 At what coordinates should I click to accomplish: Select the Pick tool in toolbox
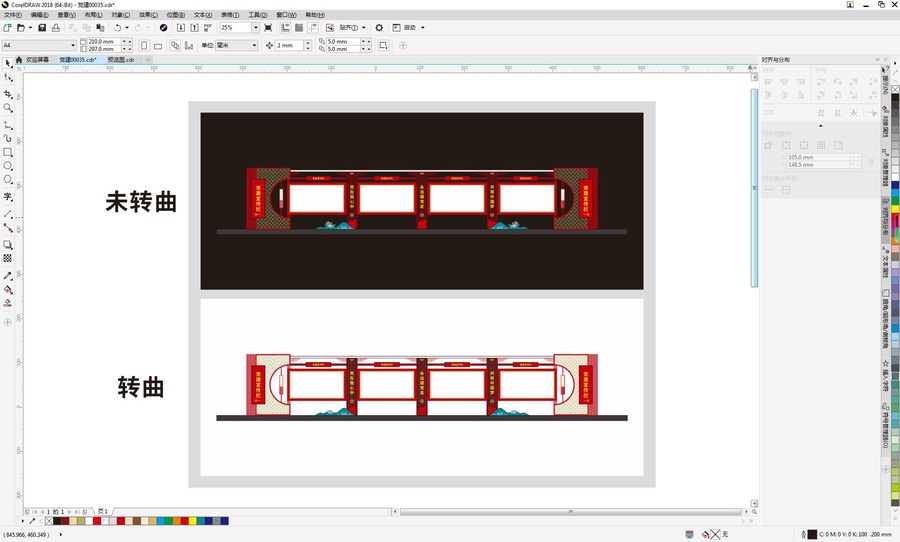(x=7, y=63)
